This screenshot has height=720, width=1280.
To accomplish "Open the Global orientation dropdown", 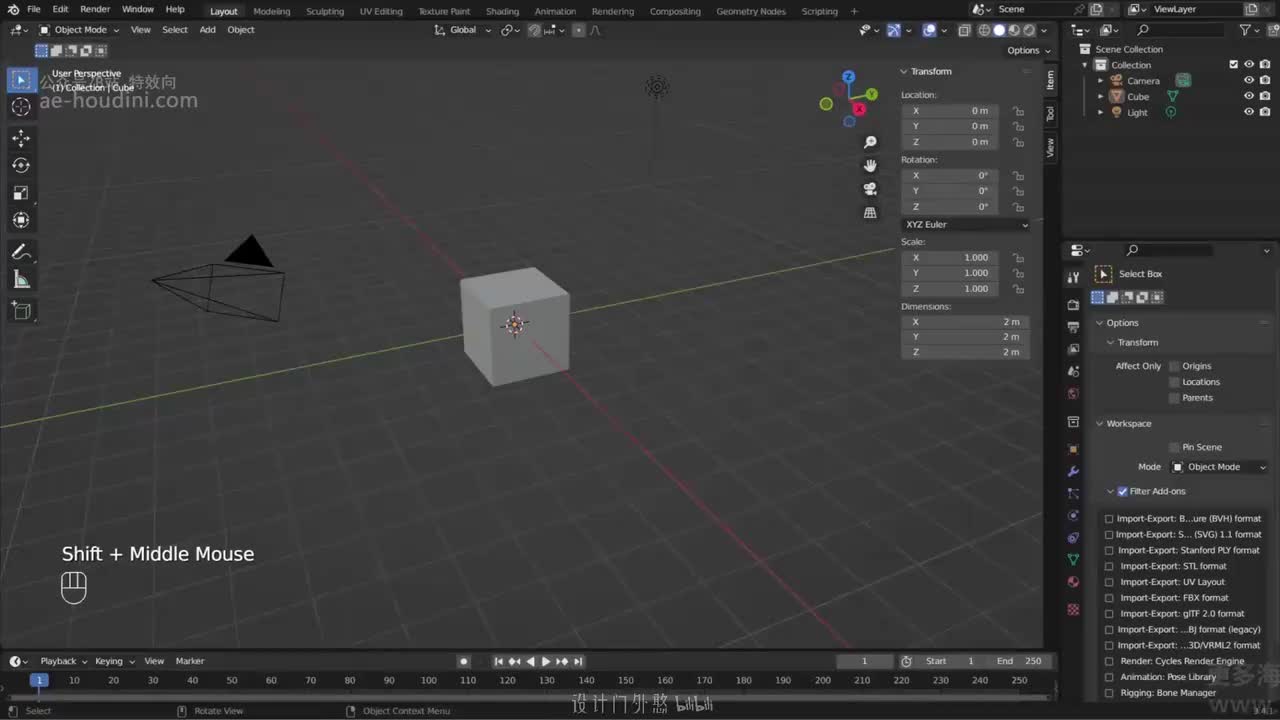I will [464, 30].
